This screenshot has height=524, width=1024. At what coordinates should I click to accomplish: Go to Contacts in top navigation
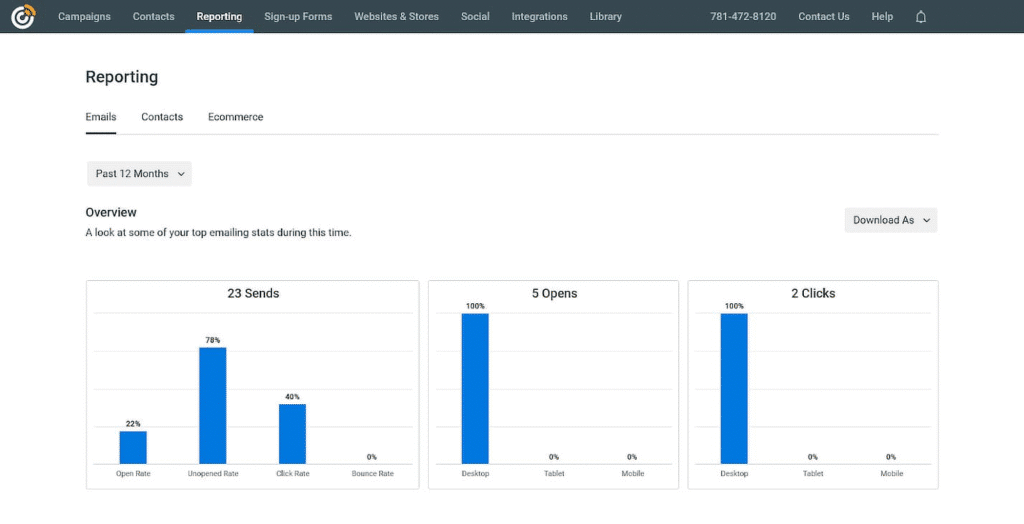coord(153,16)
